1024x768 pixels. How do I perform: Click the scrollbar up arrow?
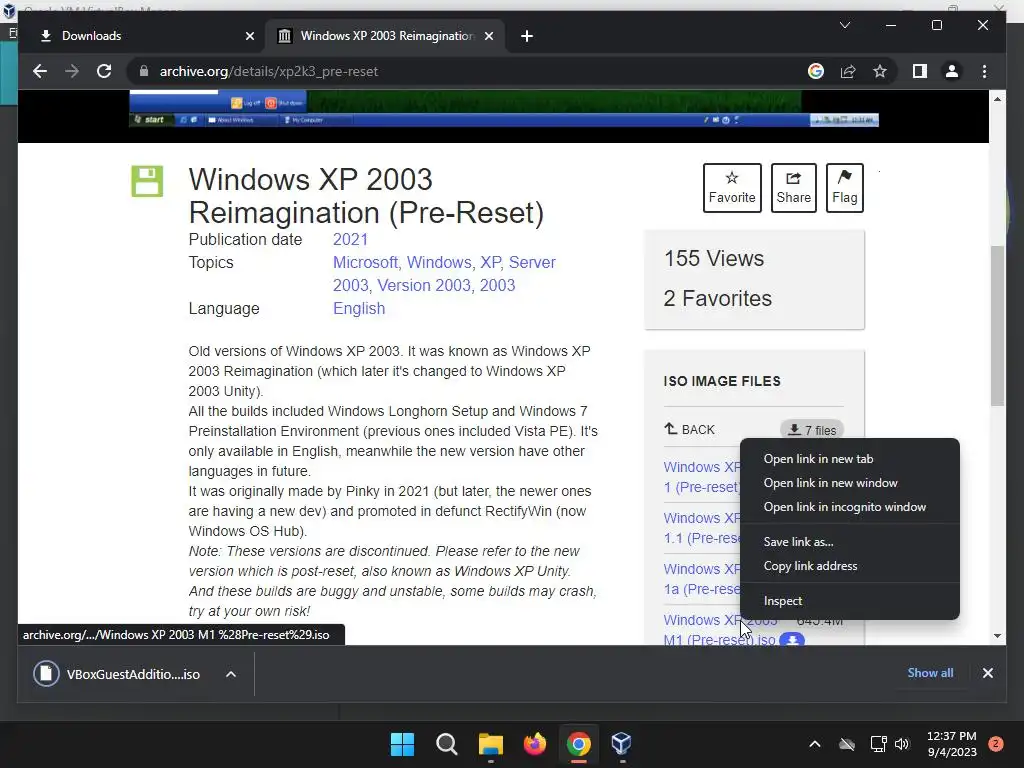coord(997,99)
